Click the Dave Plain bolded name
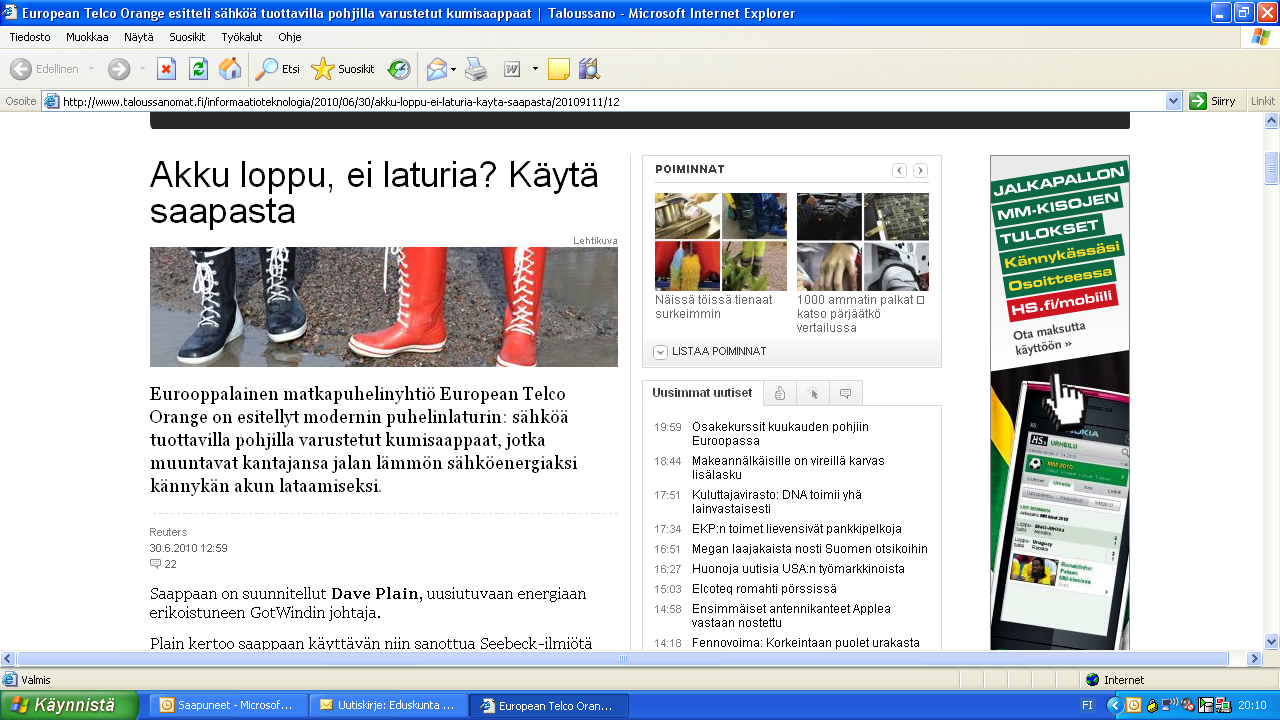The height and width of the screenshot is (720, 1280). [x=376, y=594]
